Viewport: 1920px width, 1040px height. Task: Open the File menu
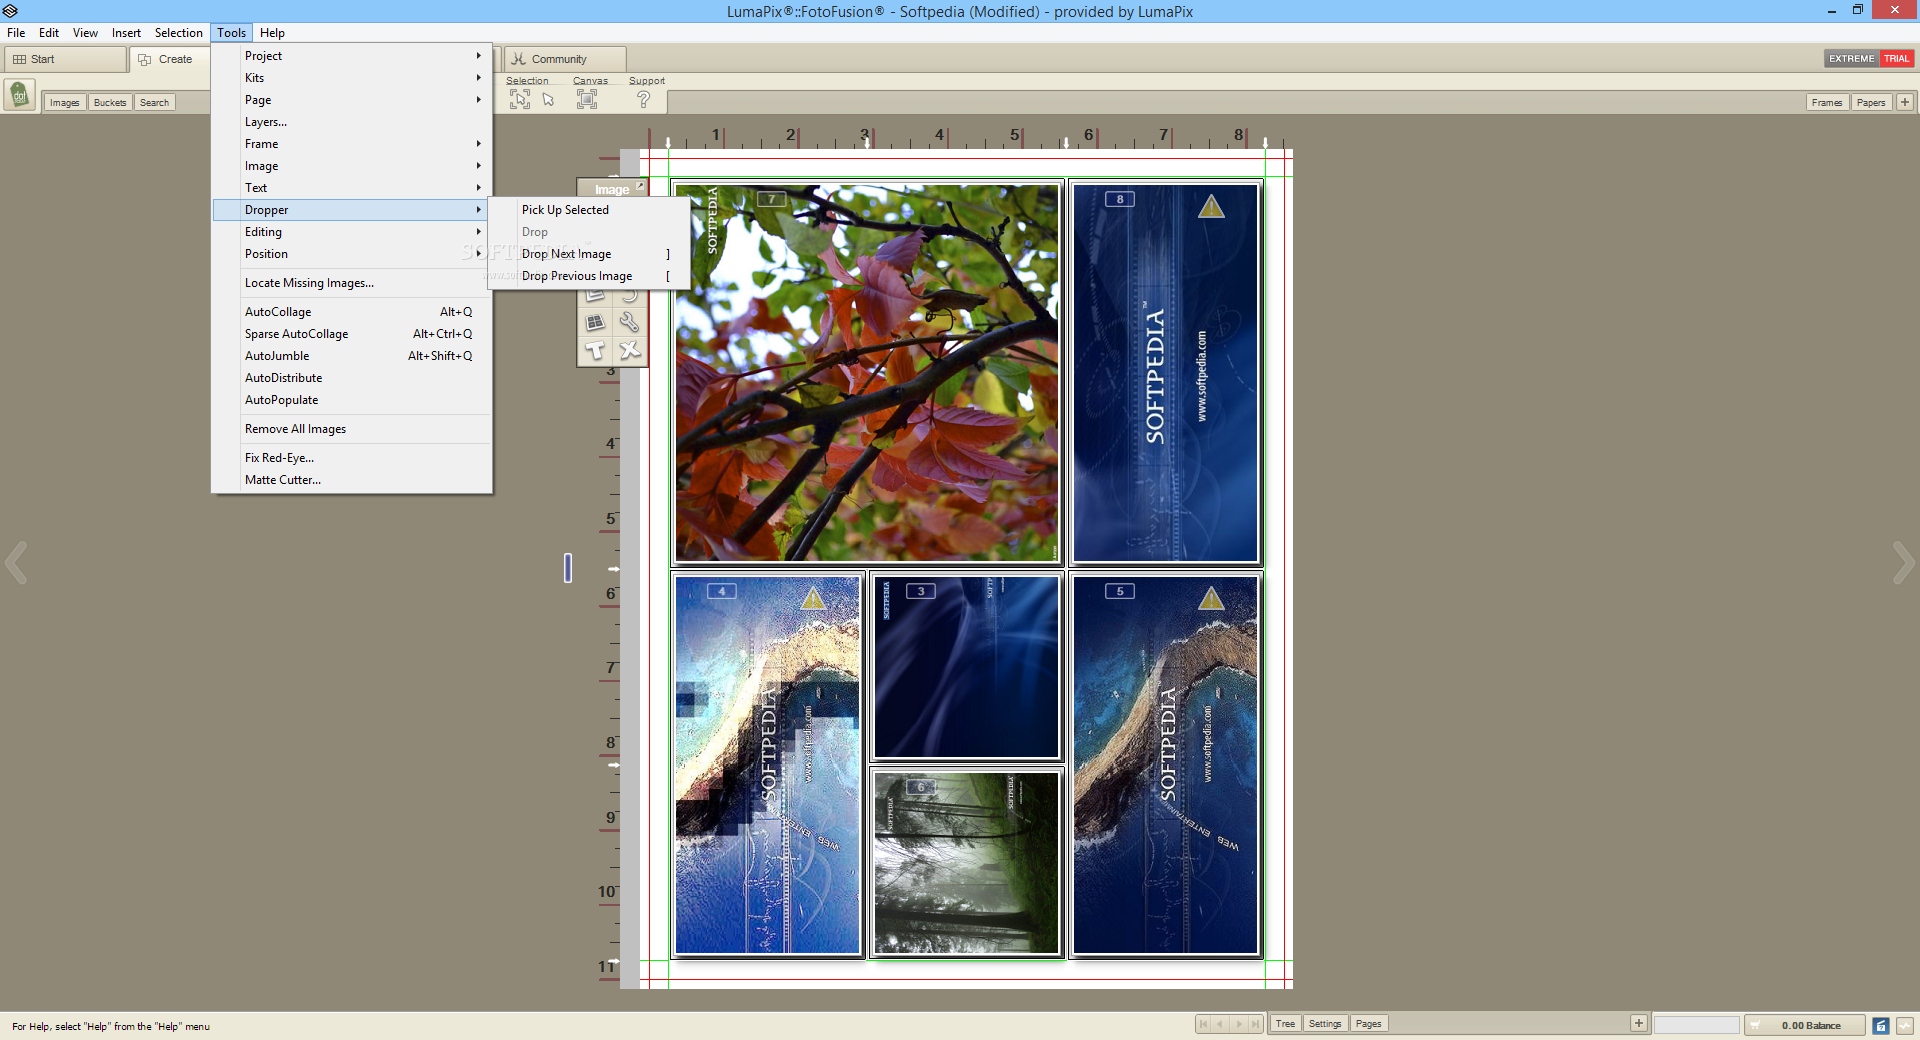16,33
